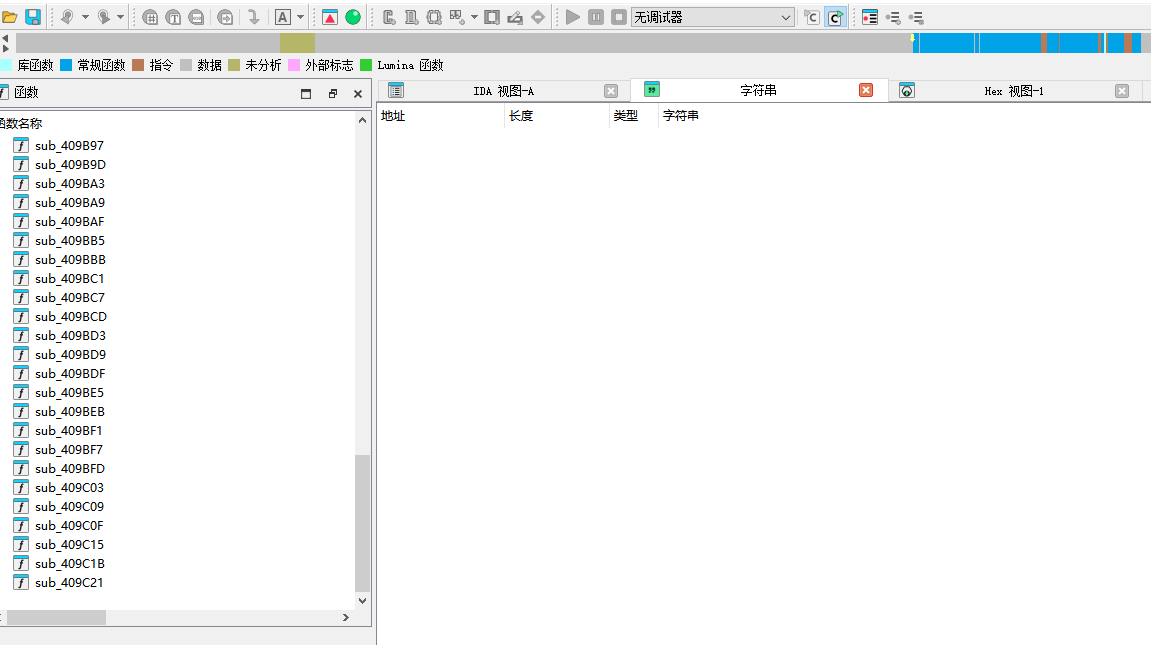Viewport: 1151px width, 645px height.
Task: Open file with the folder icon
Action: coord(10,17)
